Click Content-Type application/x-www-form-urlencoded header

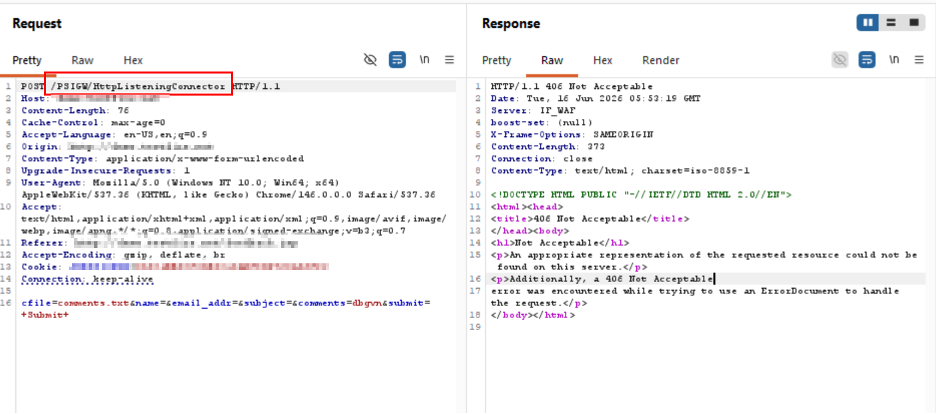pyautogui.click(x=162, y=159)
